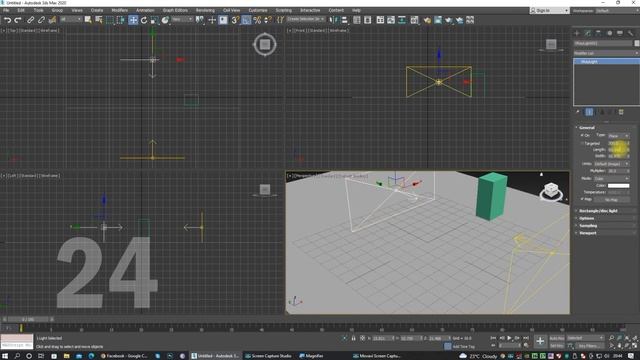This screenshot has width=640, height=360.
Task: Toggle the Auto Key button
Action: [556, 338]
